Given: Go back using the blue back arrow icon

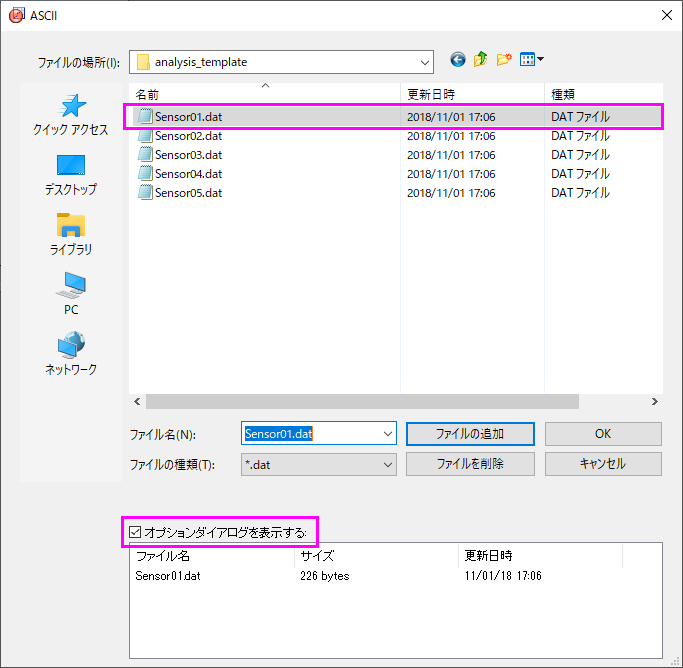Looking at the screenshot, I should pos(457,59).
